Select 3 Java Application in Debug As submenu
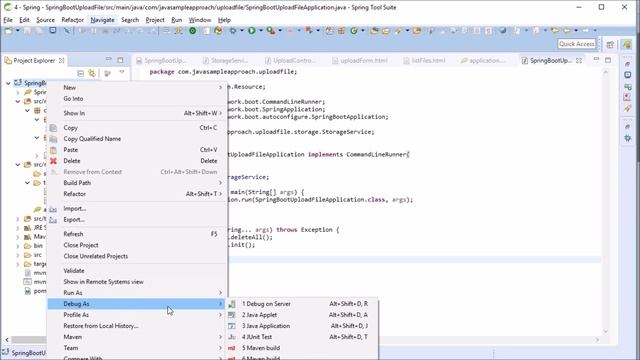The height and width of the screenshot is (360, 640). (x=302, y=326)
